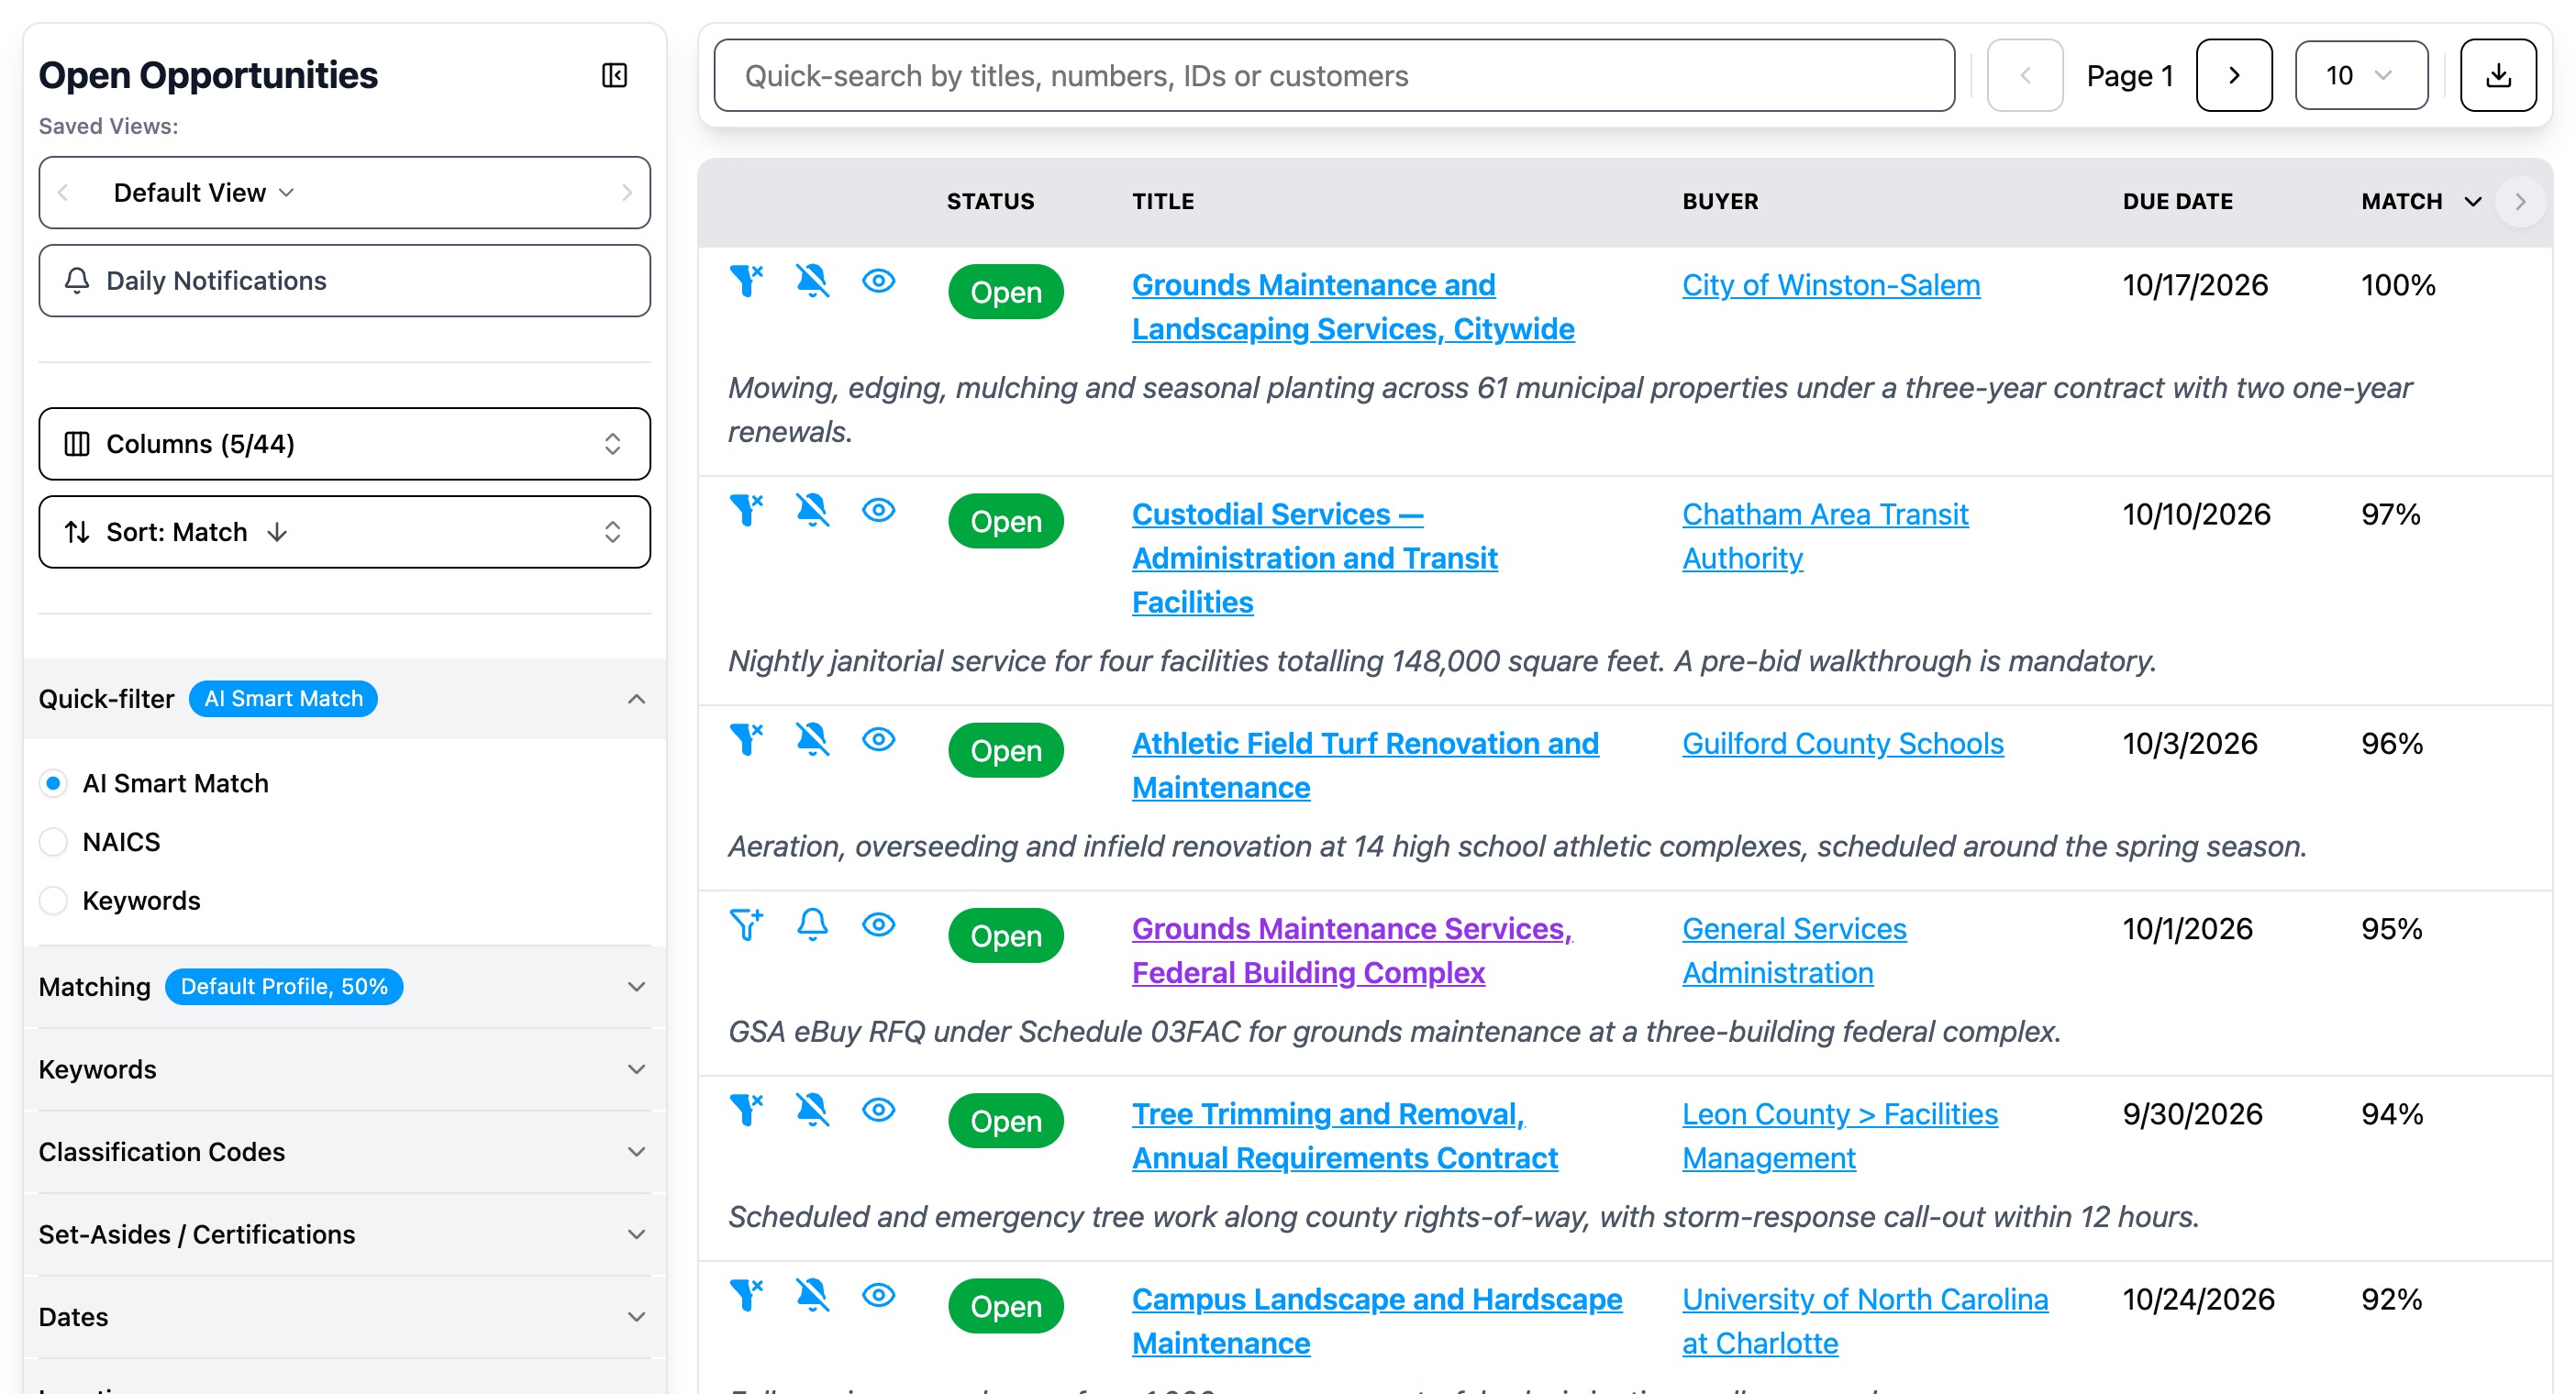This screenshot has width=2576, height=1394.
Task: Go to next page arrow
Action: click(2233, 75)
